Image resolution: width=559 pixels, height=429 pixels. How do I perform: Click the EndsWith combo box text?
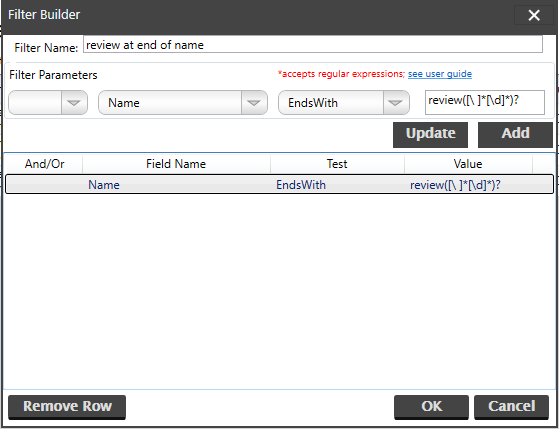pos(313,103)
